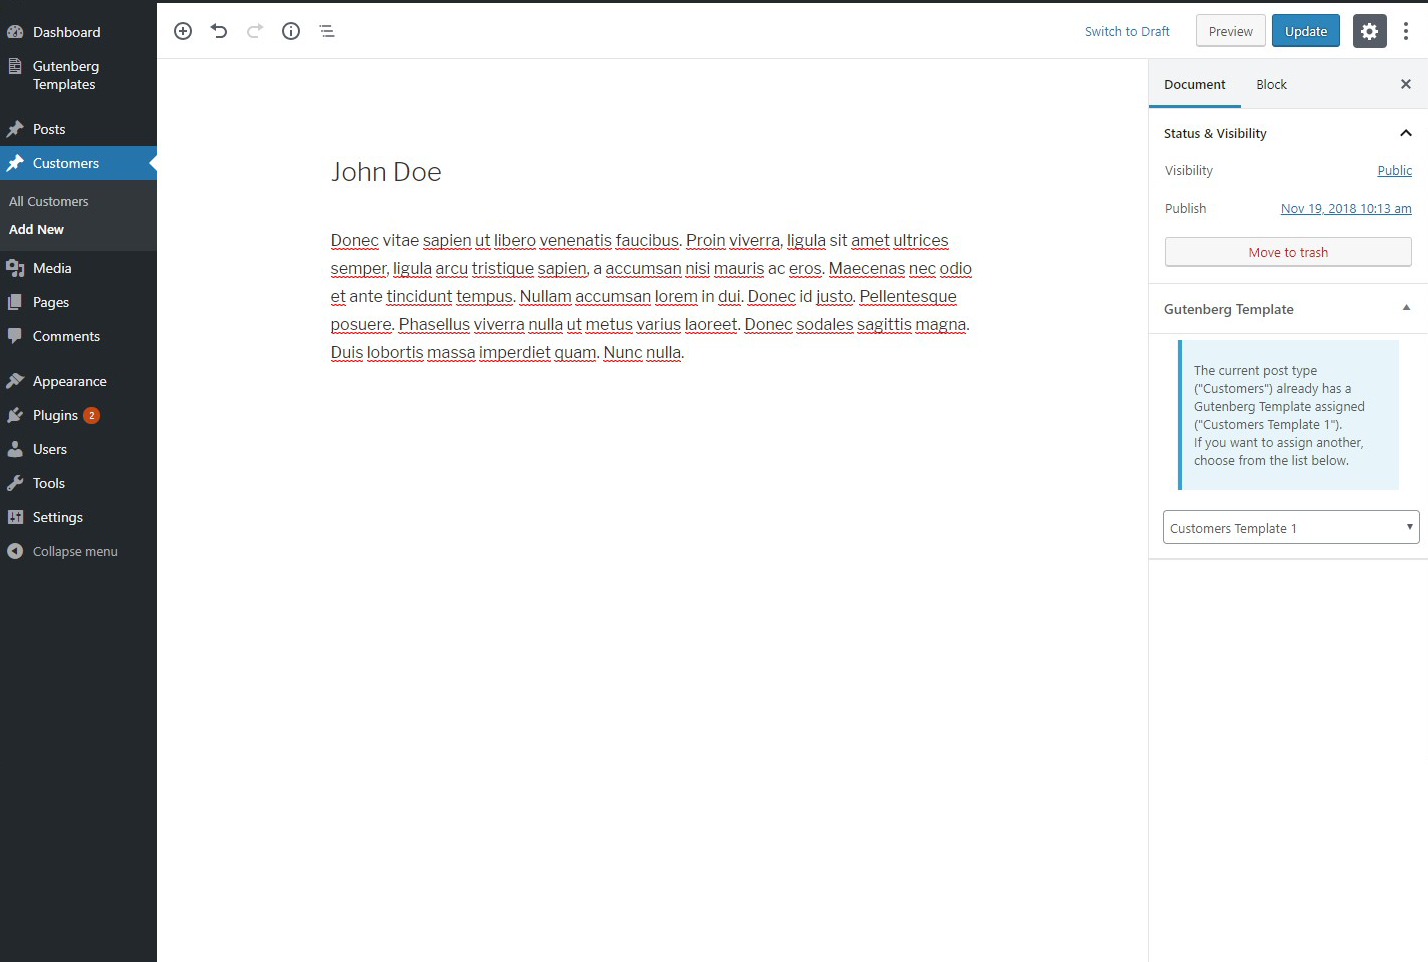Click the Users person icon

(15, 449)
